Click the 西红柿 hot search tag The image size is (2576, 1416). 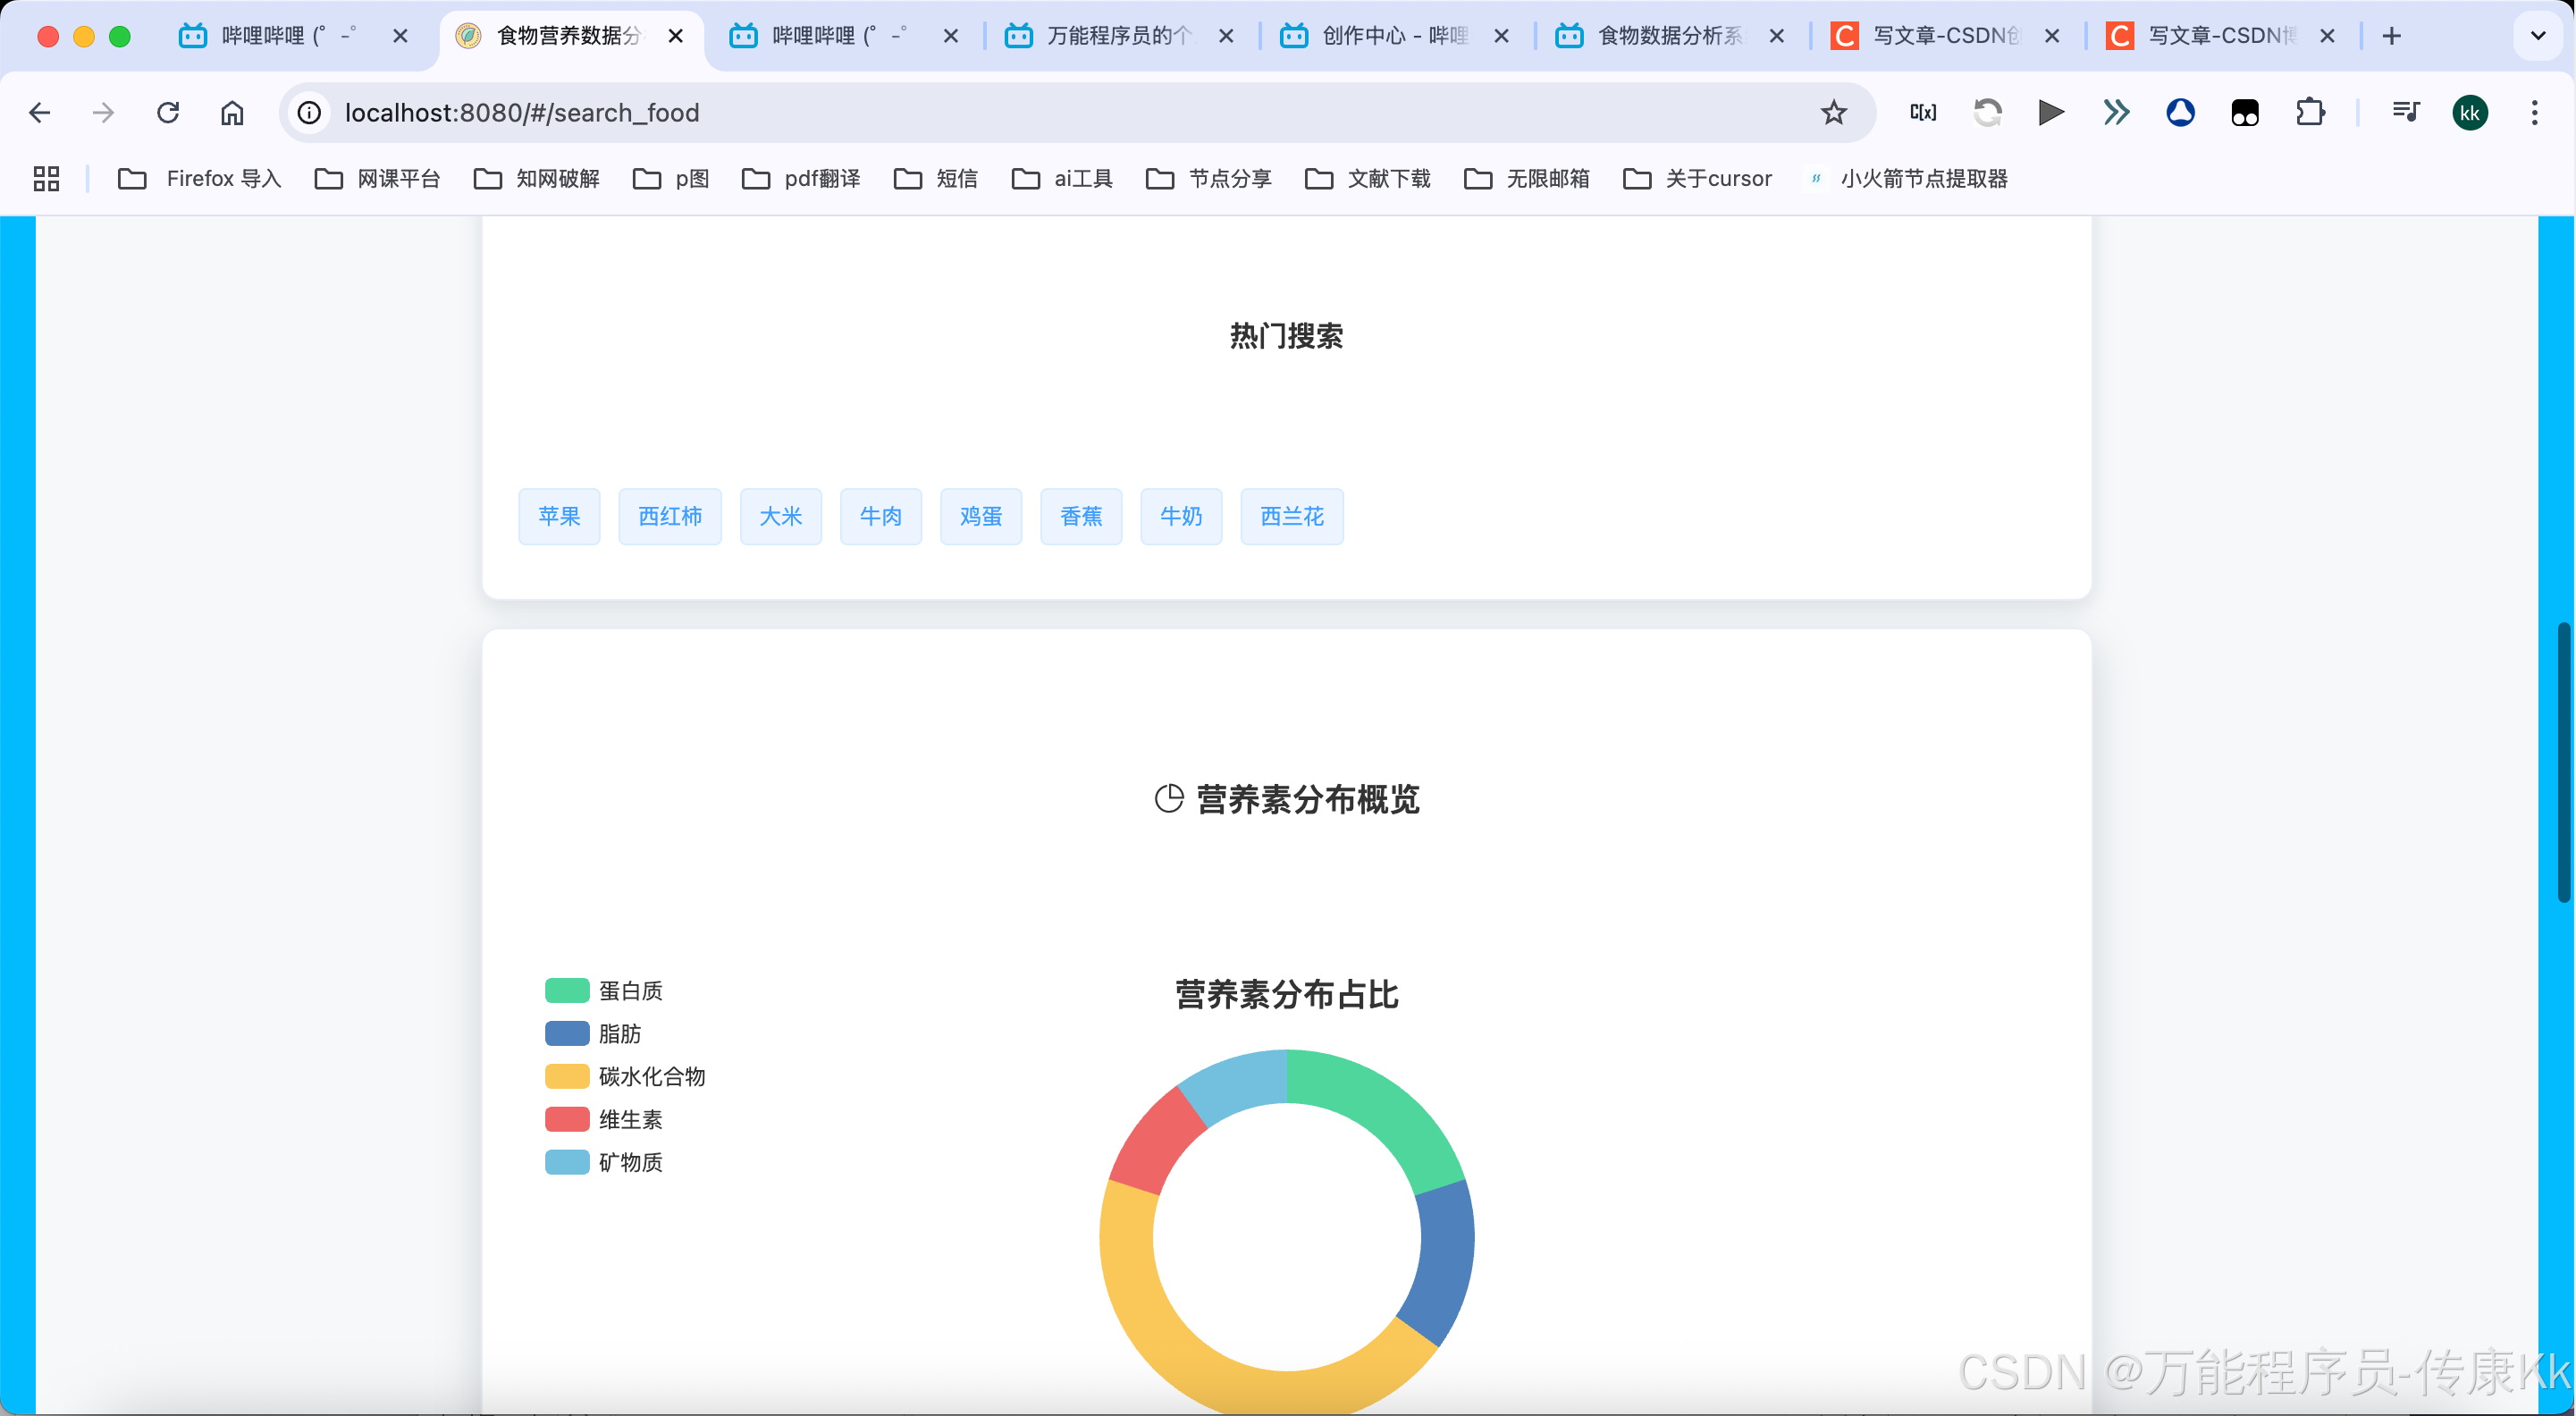(670, 516)
